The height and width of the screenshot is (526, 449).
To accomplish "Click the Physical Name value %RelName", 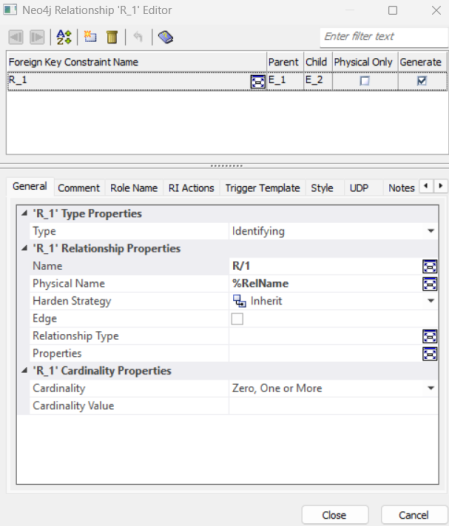I will (326, 284).
